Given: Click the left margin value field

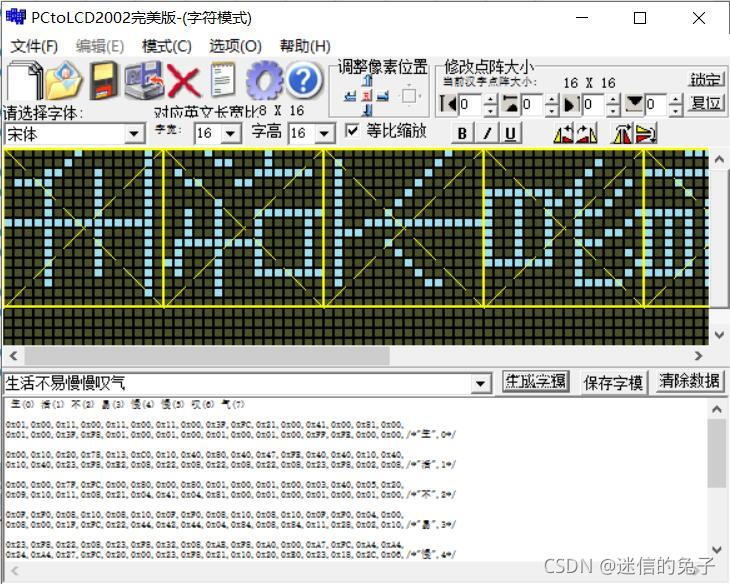Looking at the screenshot, I should coord(471,104).
